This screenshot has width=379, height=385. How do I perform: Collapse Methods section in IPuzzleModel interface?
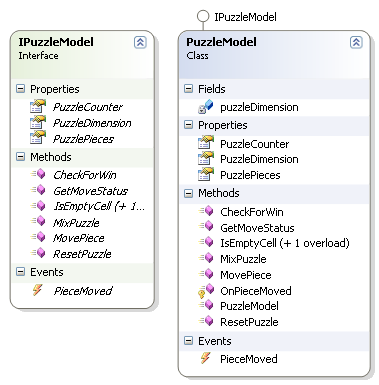point(21,157)
